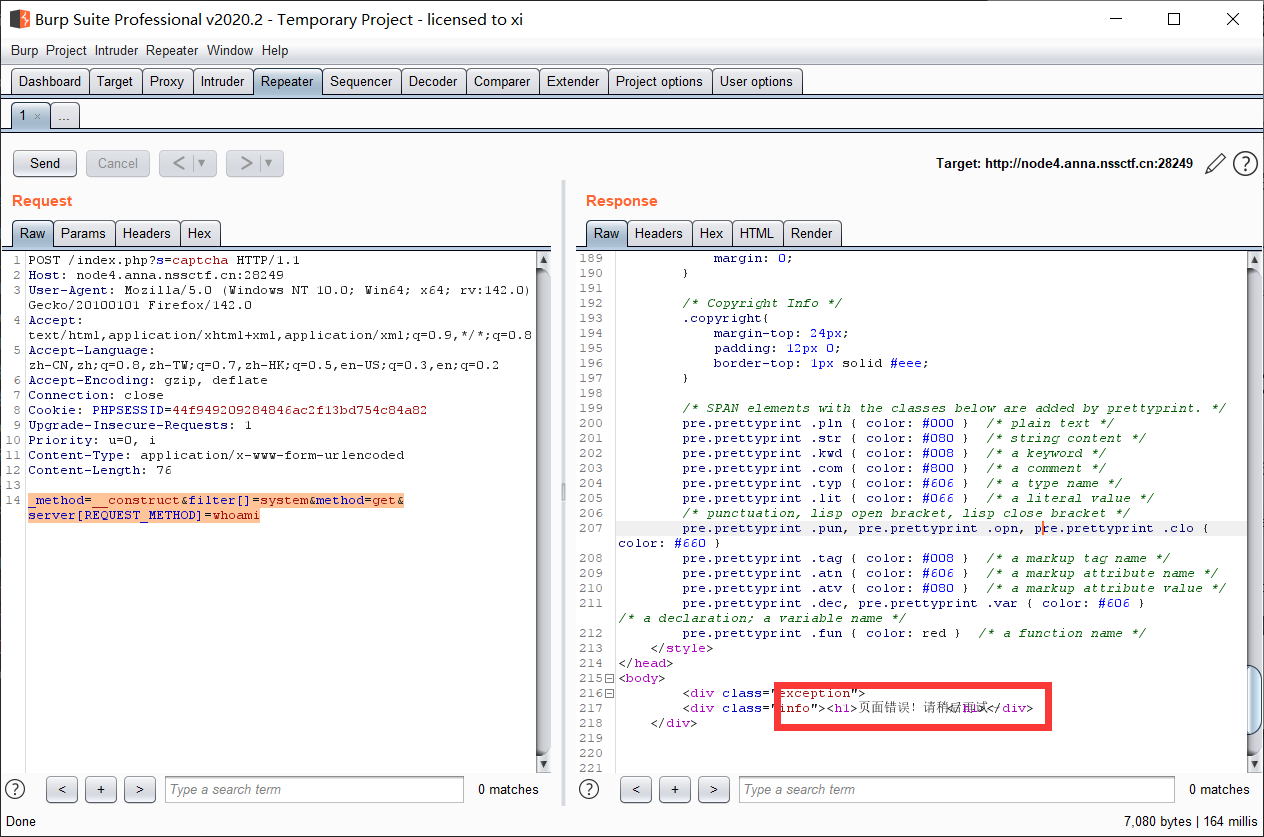Click + options button in response search
The image size is (1264, 837).
tap(674, 789)
